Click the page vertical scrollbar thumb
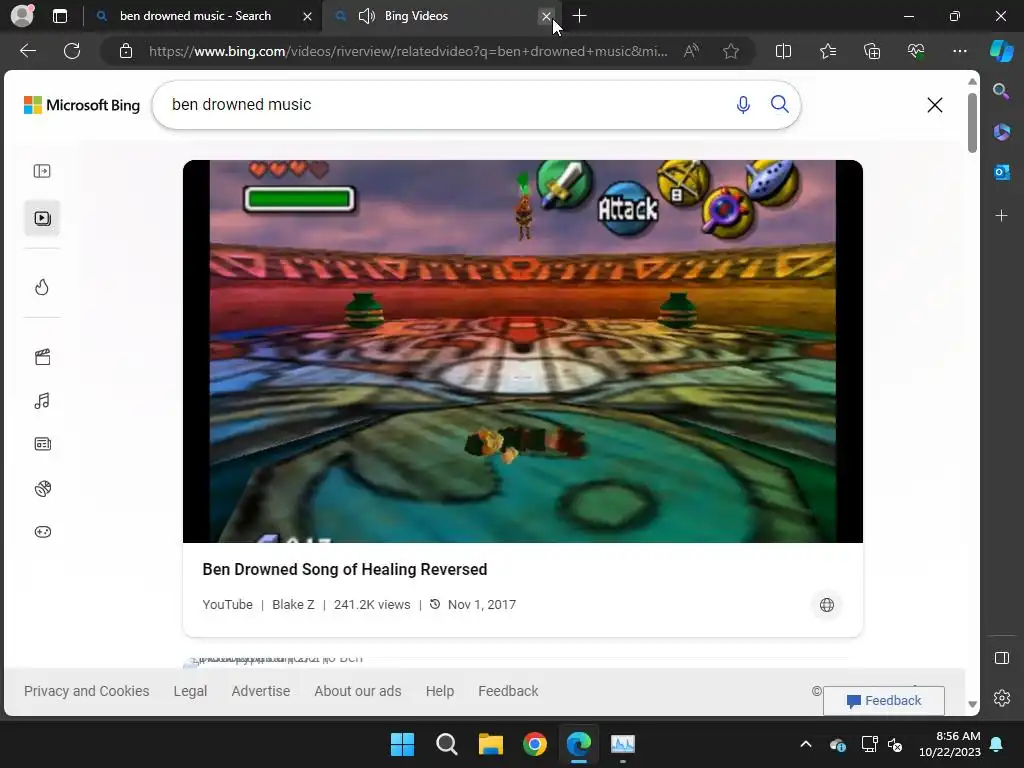Viewport: 1024px width, 768px height. coord(972,123)
